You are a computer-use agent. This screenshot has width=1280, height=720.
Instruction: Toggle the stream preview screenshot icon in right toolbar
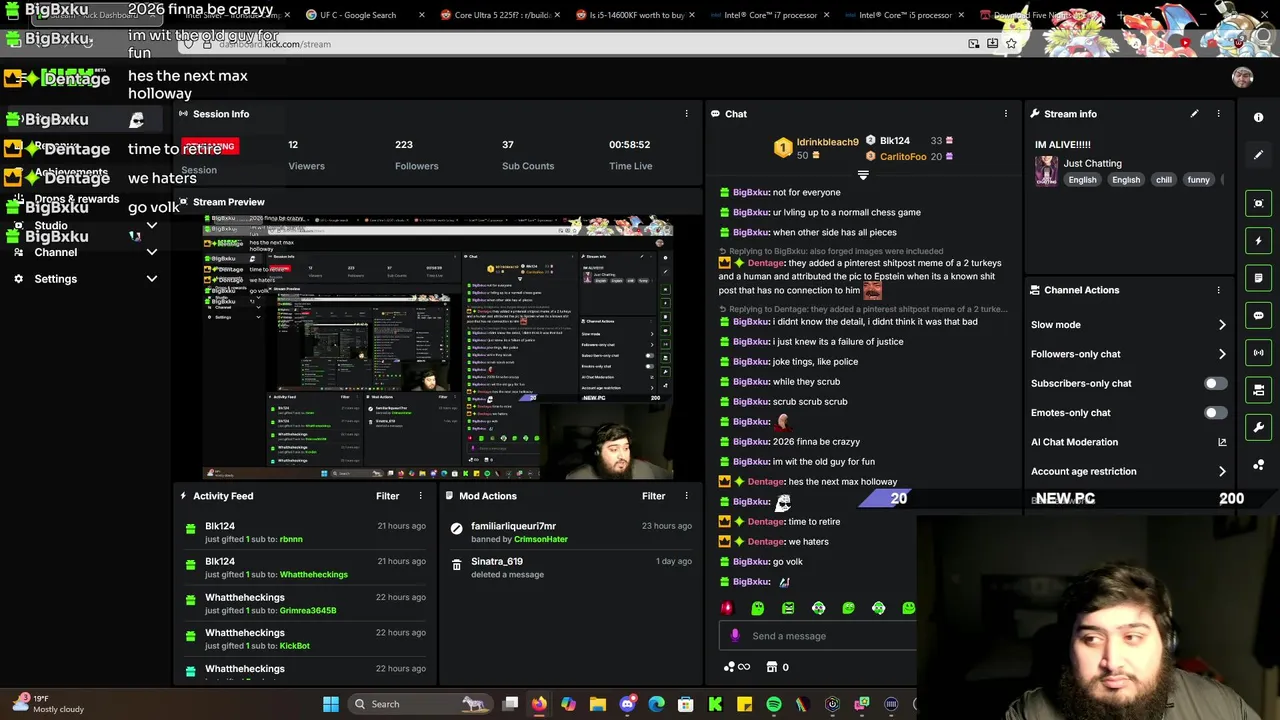[x=1258, y=203]
